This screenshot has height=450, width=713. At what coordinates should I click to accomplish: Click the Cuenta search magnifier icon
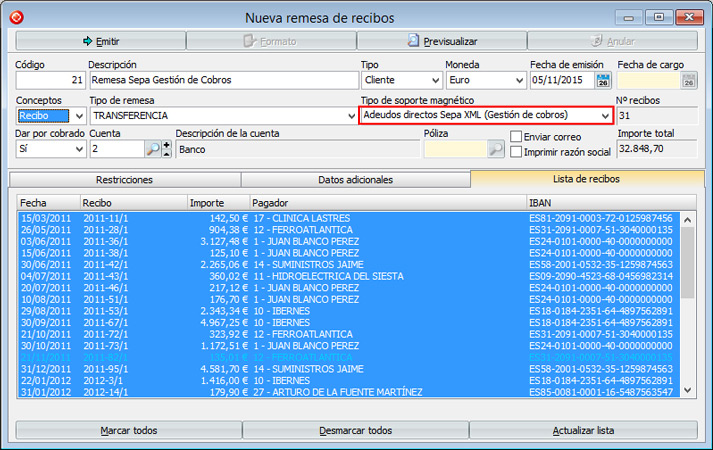pos(152,149)
